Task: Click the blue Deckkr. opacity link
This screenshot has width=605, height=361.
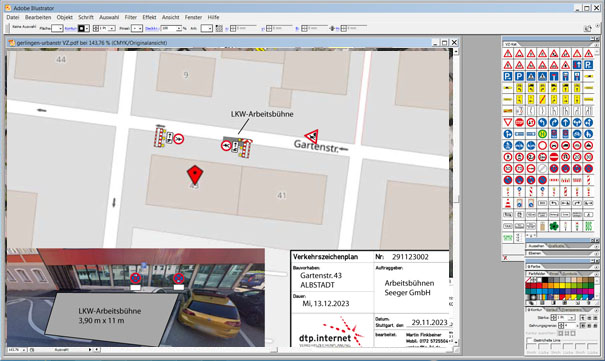Action: click(x=152, y=29)
